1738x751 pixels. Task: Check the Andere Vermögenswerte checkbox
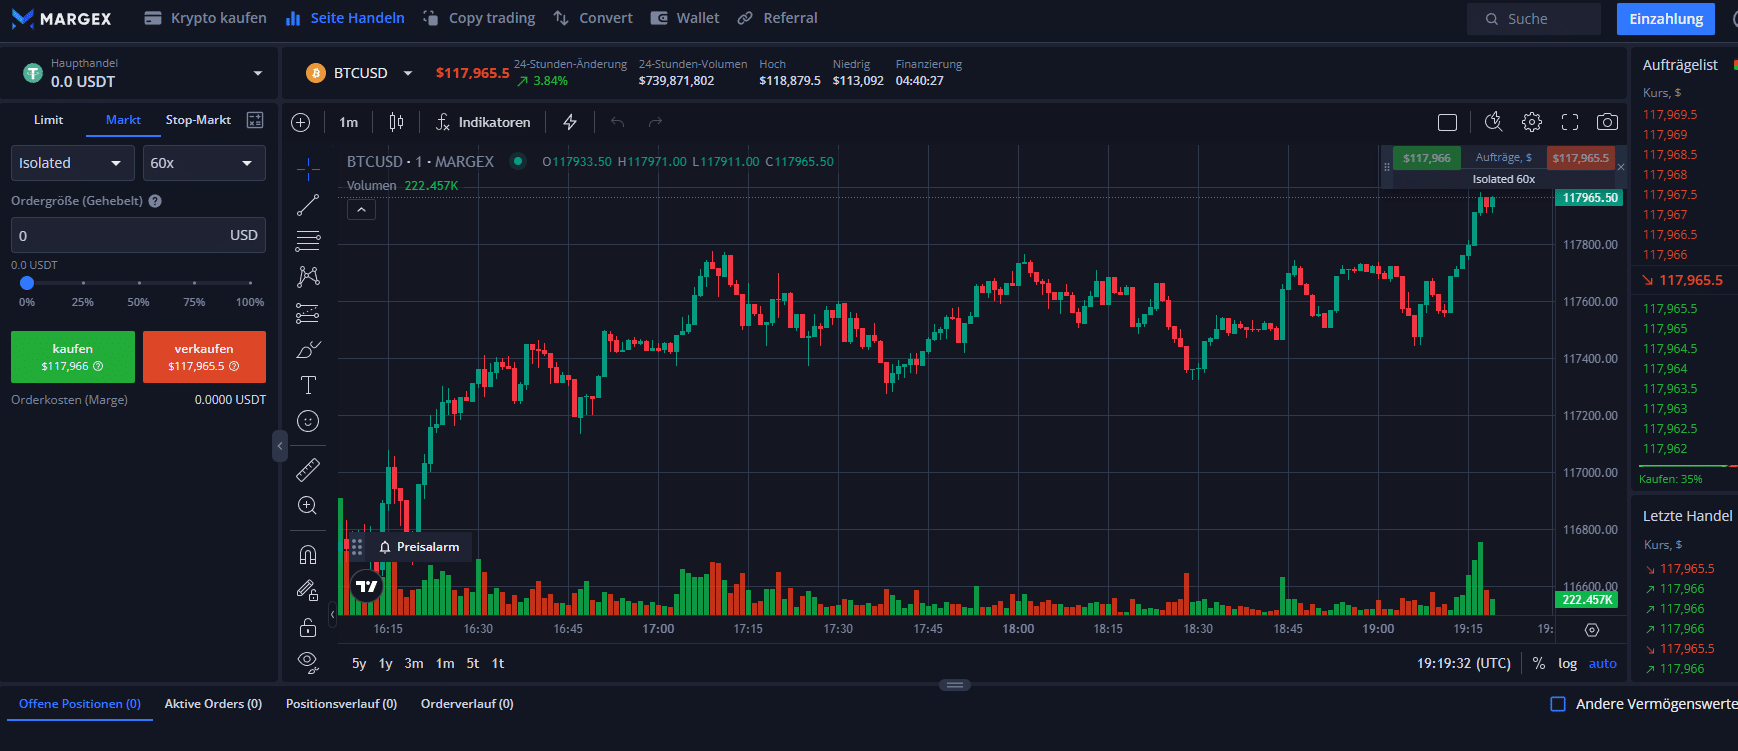pos(1558,704)
